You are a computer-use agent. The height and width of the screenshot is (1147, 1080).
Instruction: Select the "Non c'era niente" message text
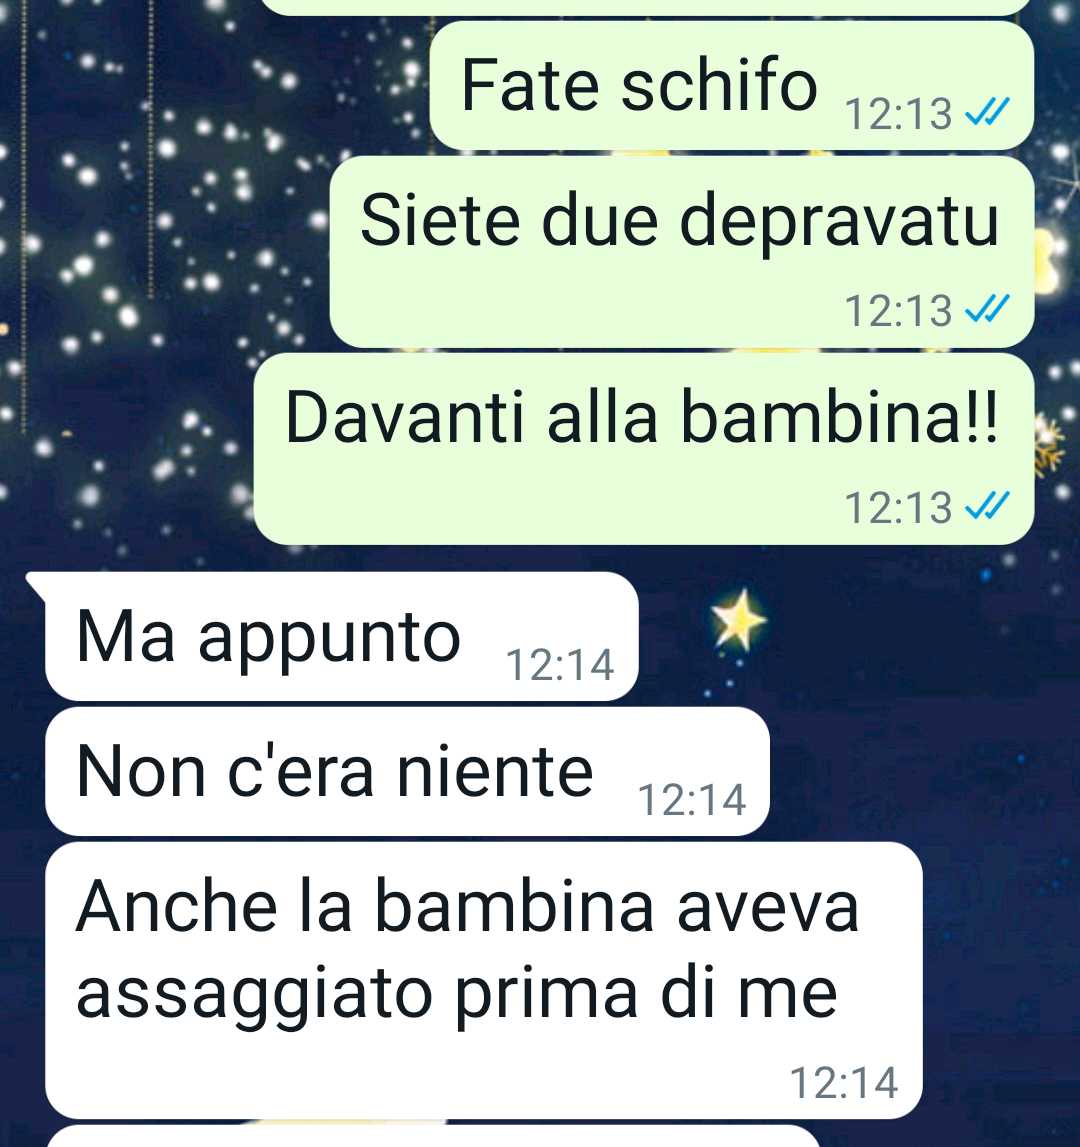click(x=334, y=772)
